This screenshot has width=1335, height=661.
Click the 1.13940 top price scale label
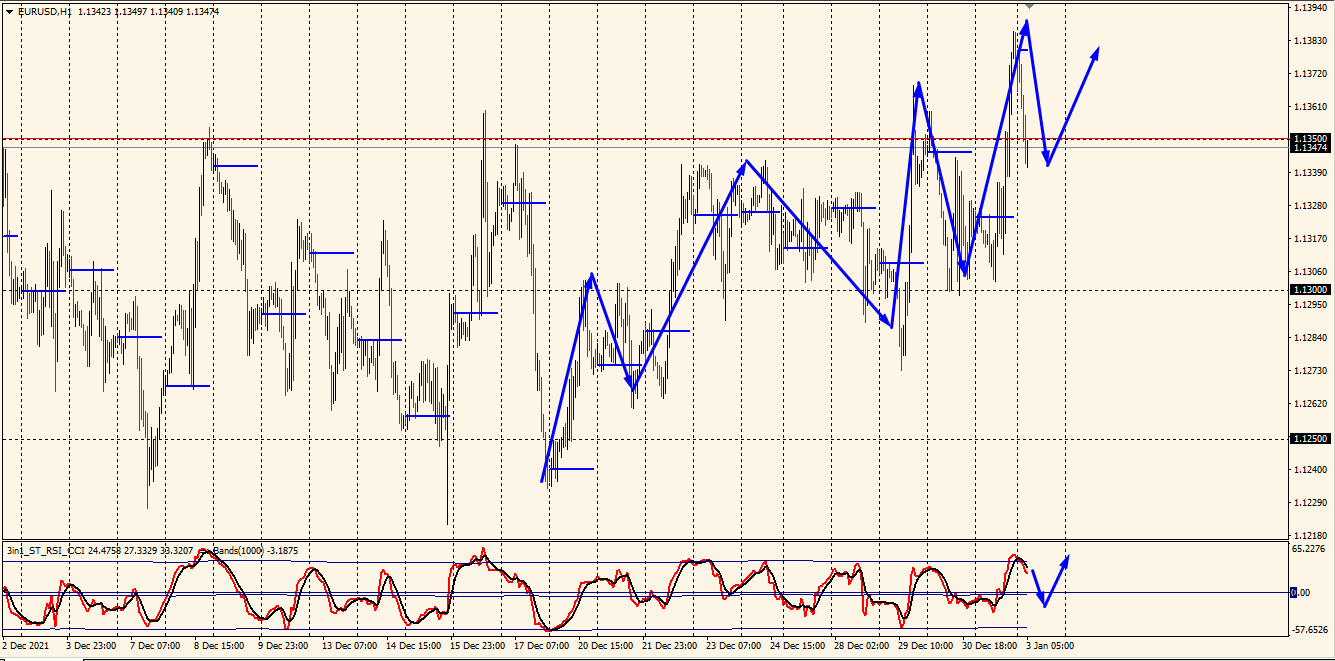(1310, 8)
